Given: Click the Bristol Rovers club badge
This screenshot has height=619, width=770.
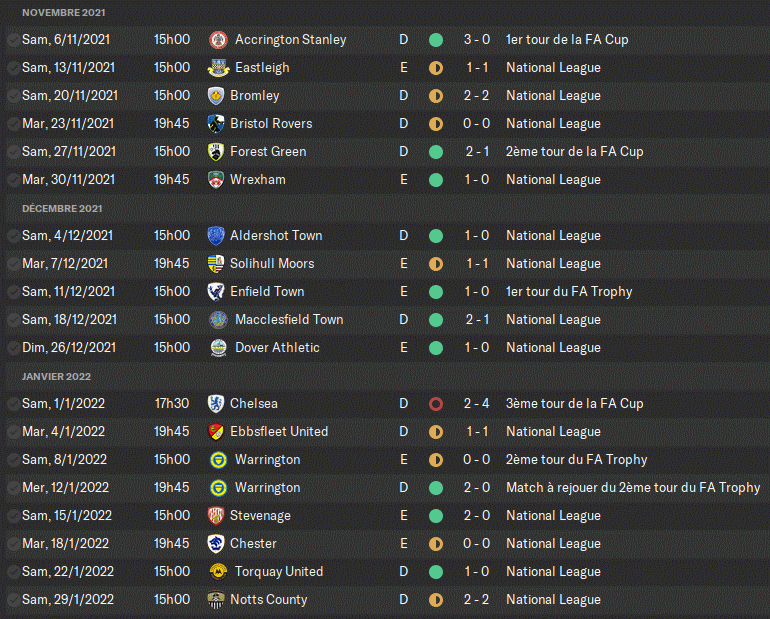Looking at the screenshot, I should pos(216,124).
